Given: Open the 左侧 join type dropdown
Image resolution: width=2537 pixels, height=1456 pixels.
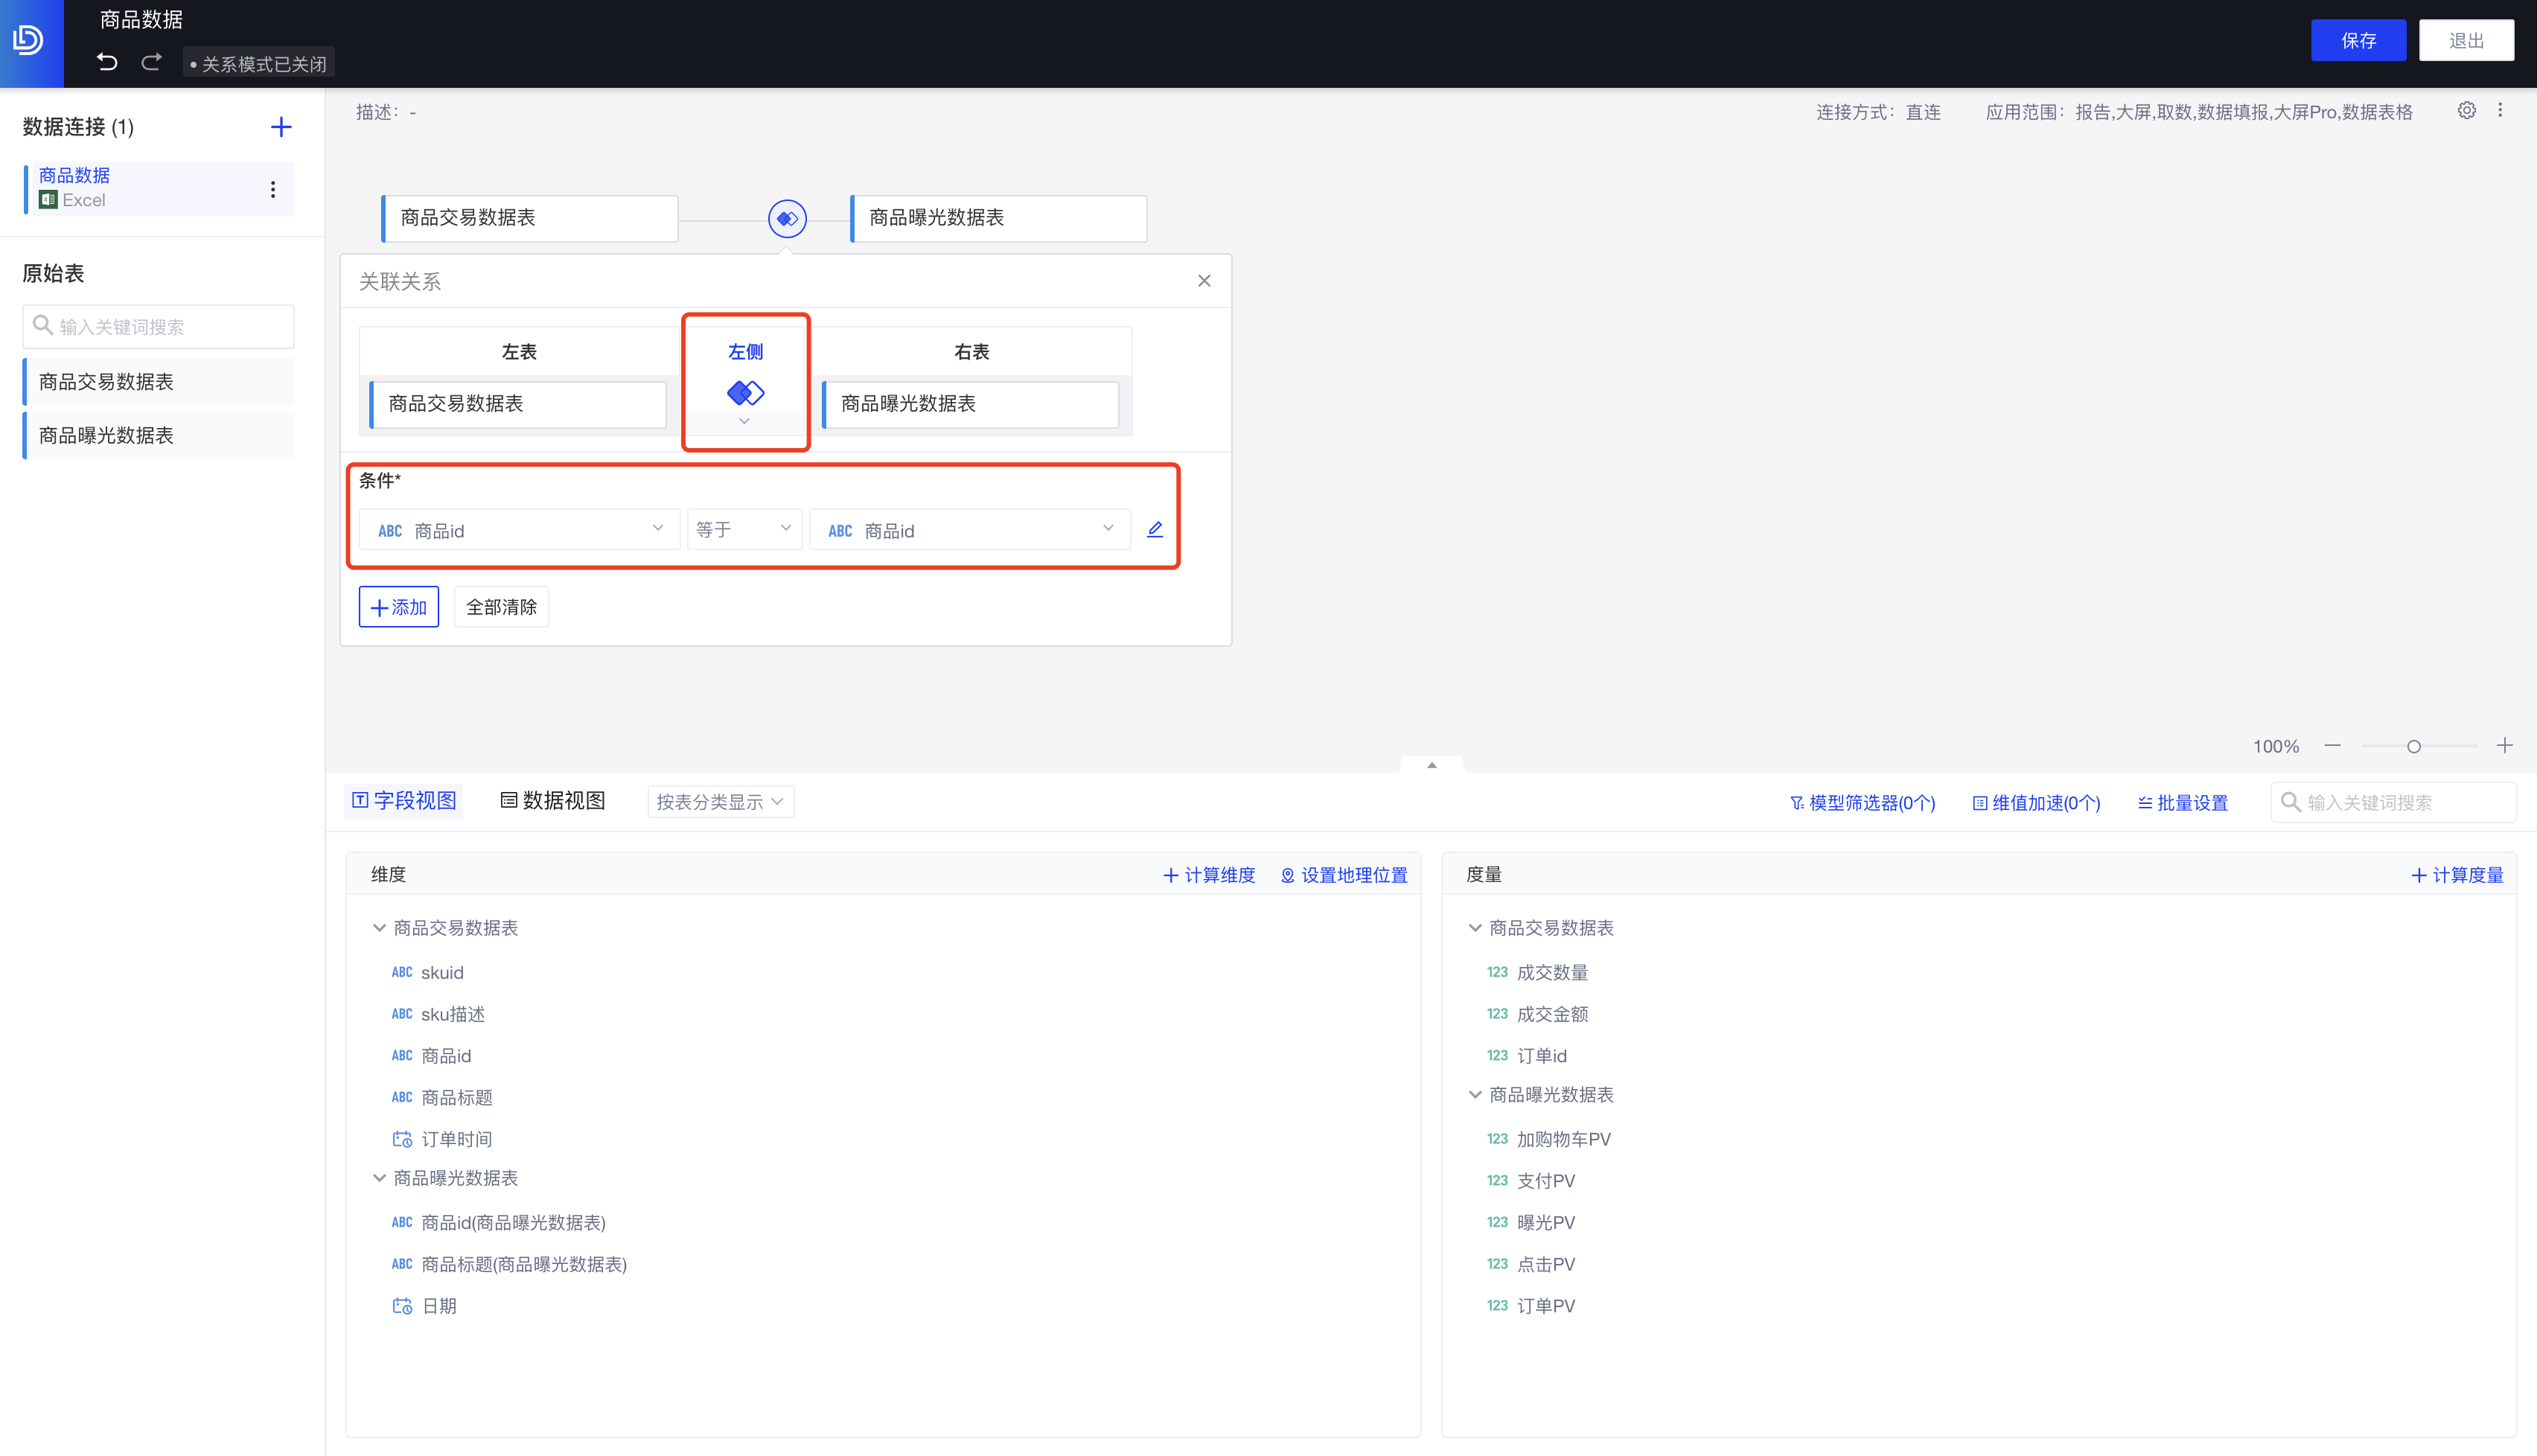Looking at the screenshot, I should click(745, 421).
